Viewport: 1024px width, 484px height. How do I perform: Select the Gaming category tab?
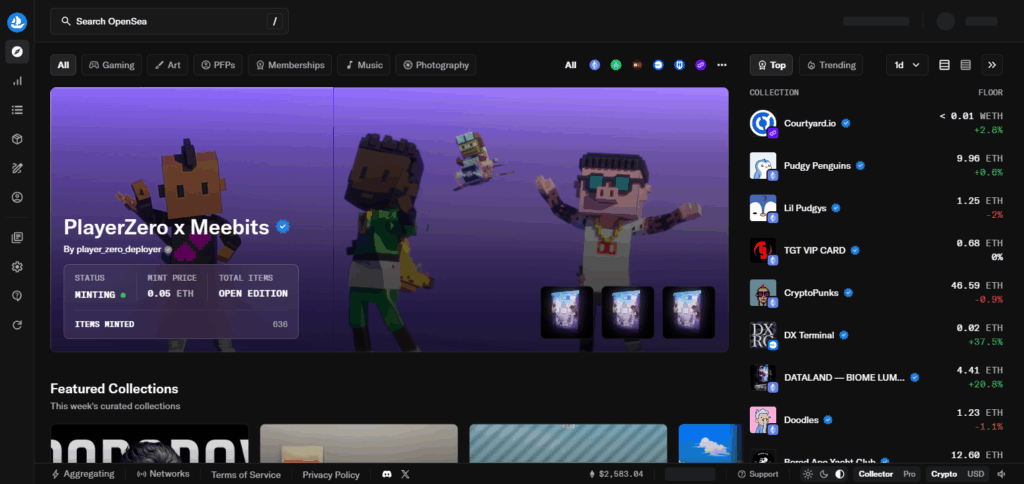click(111, 65)
